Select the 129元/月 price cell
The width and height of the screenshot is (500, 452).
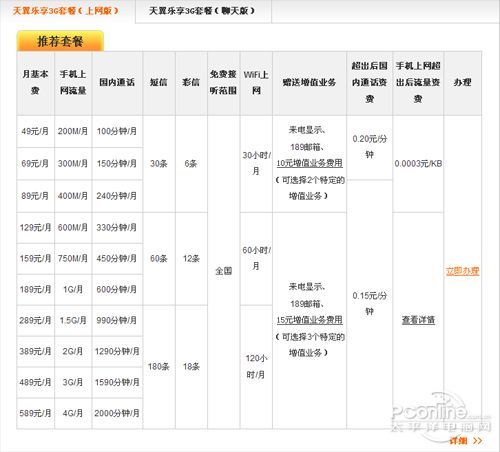pyautogui.click(x=35, y=227)
